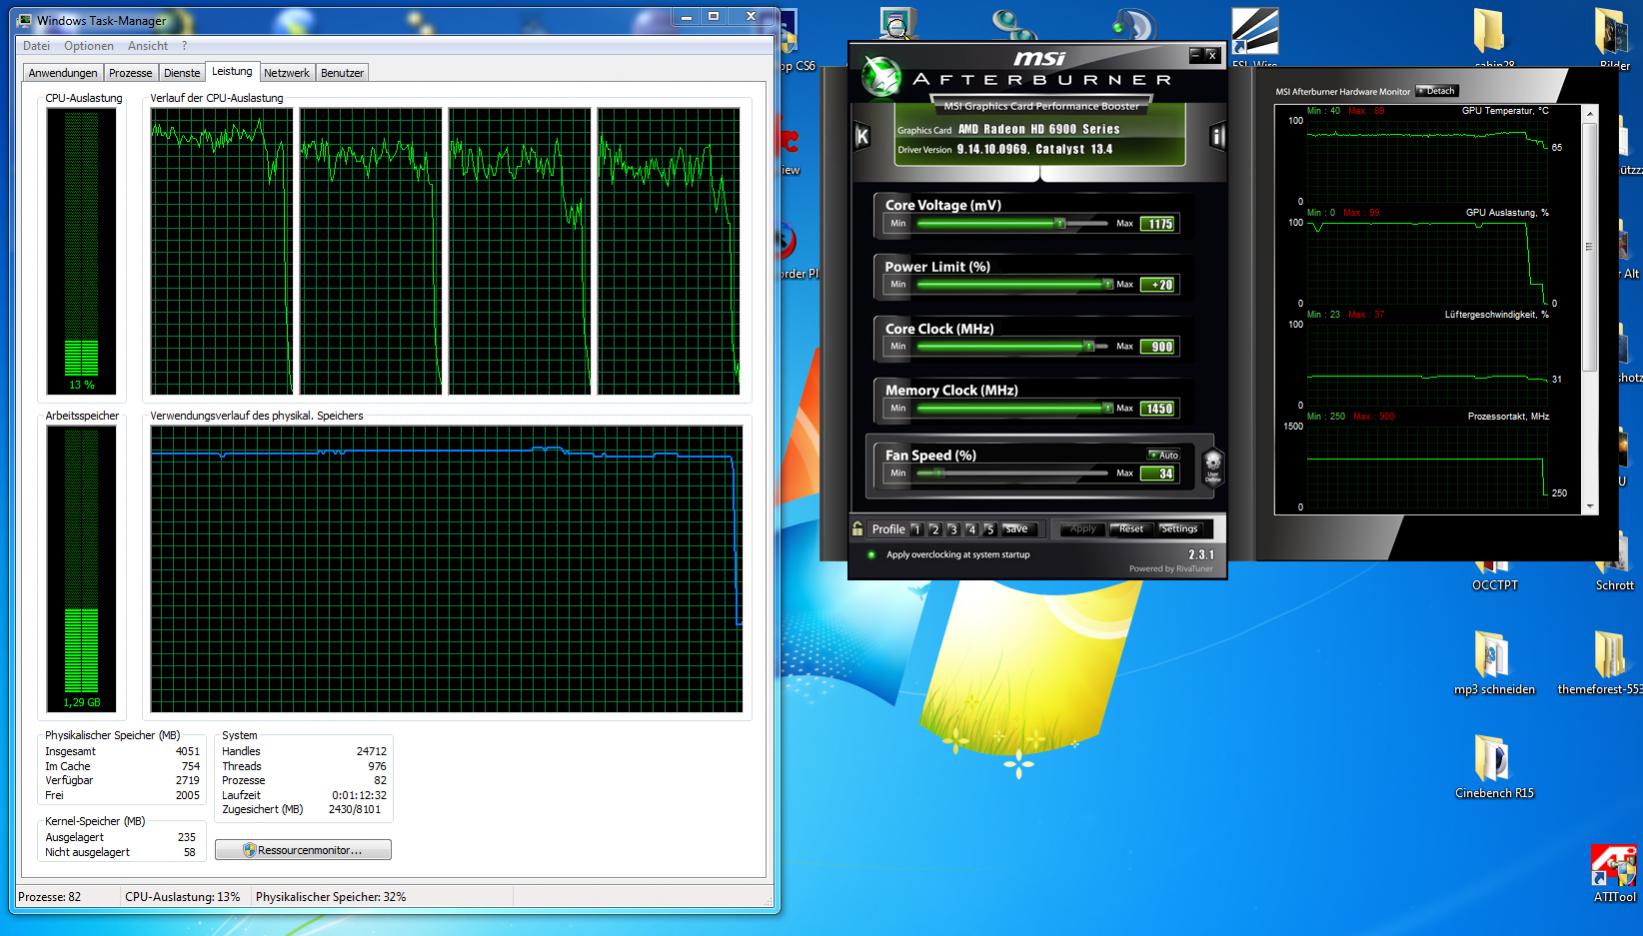Screen dimensions: 1643x936
Task: Toggle the profile lock padlock icon
Action: (857, 528)
